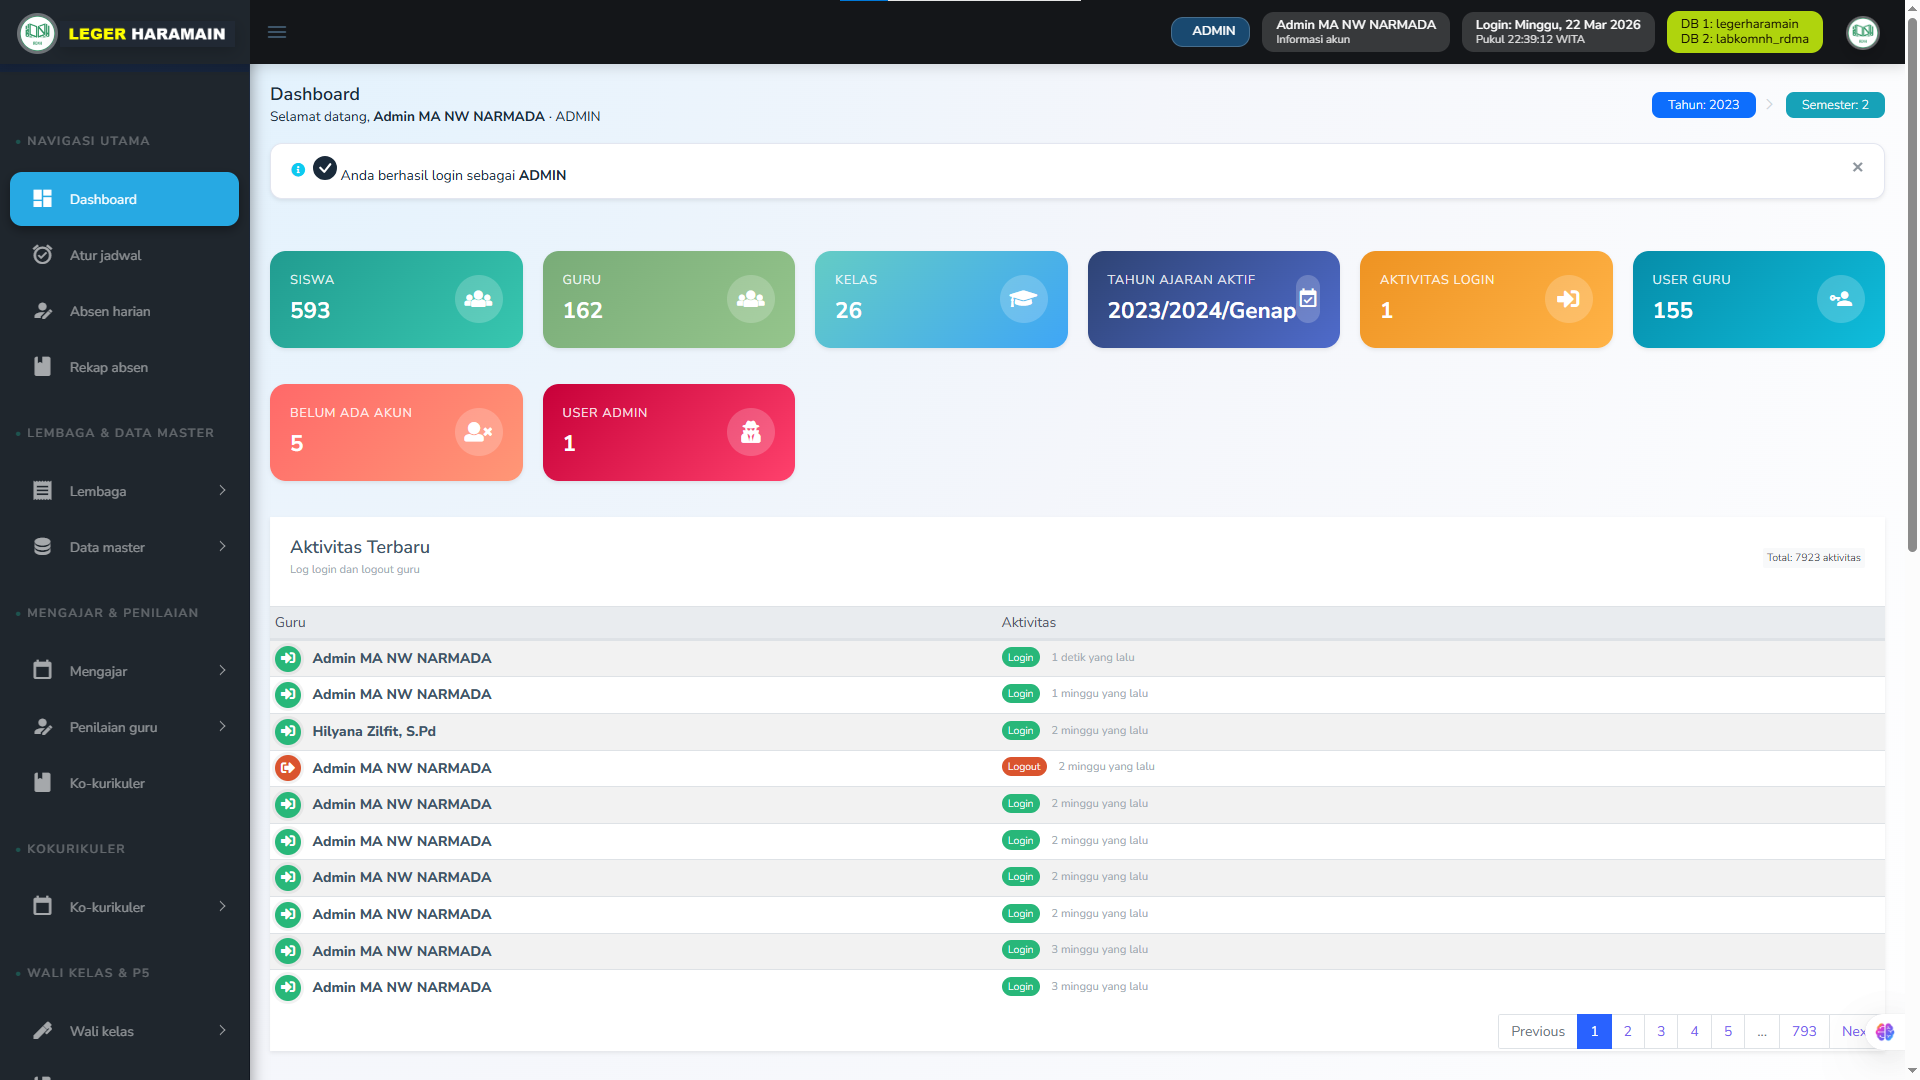
Task: Click the Penilaian guru icon
Action: (x=42, y=727)
